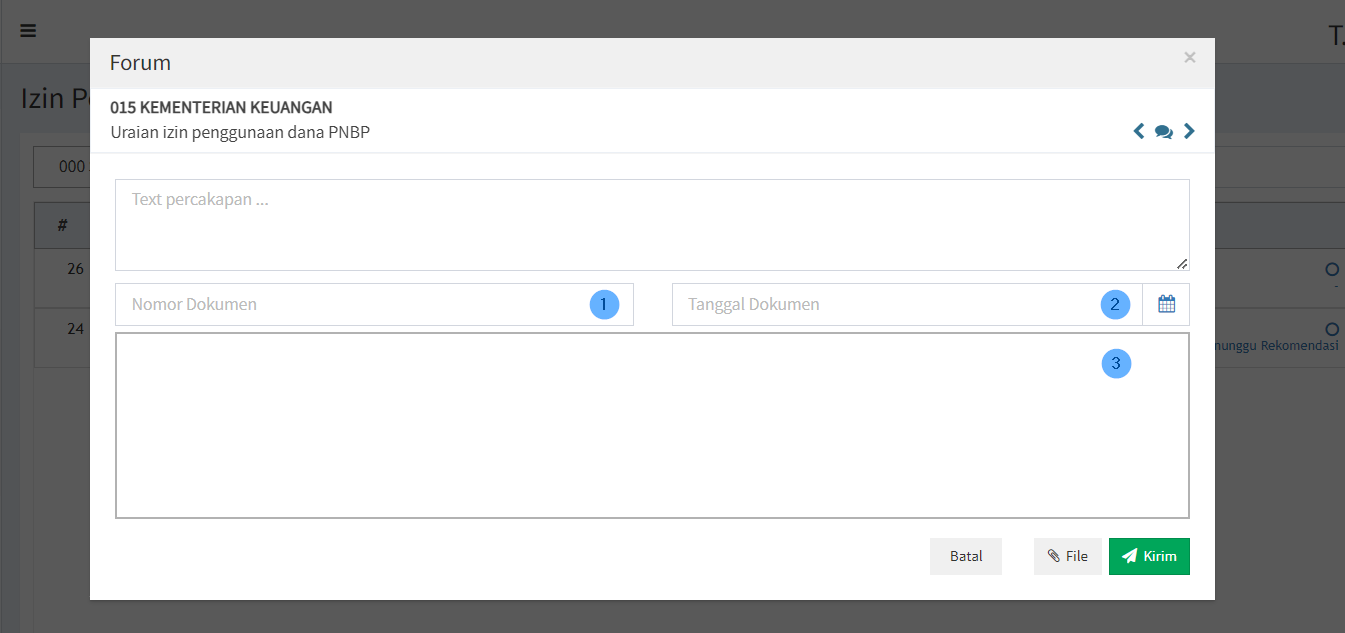Click the blue number 2 marker
The height and width of the screenshot is (633, 1345).
[1116, 304]
